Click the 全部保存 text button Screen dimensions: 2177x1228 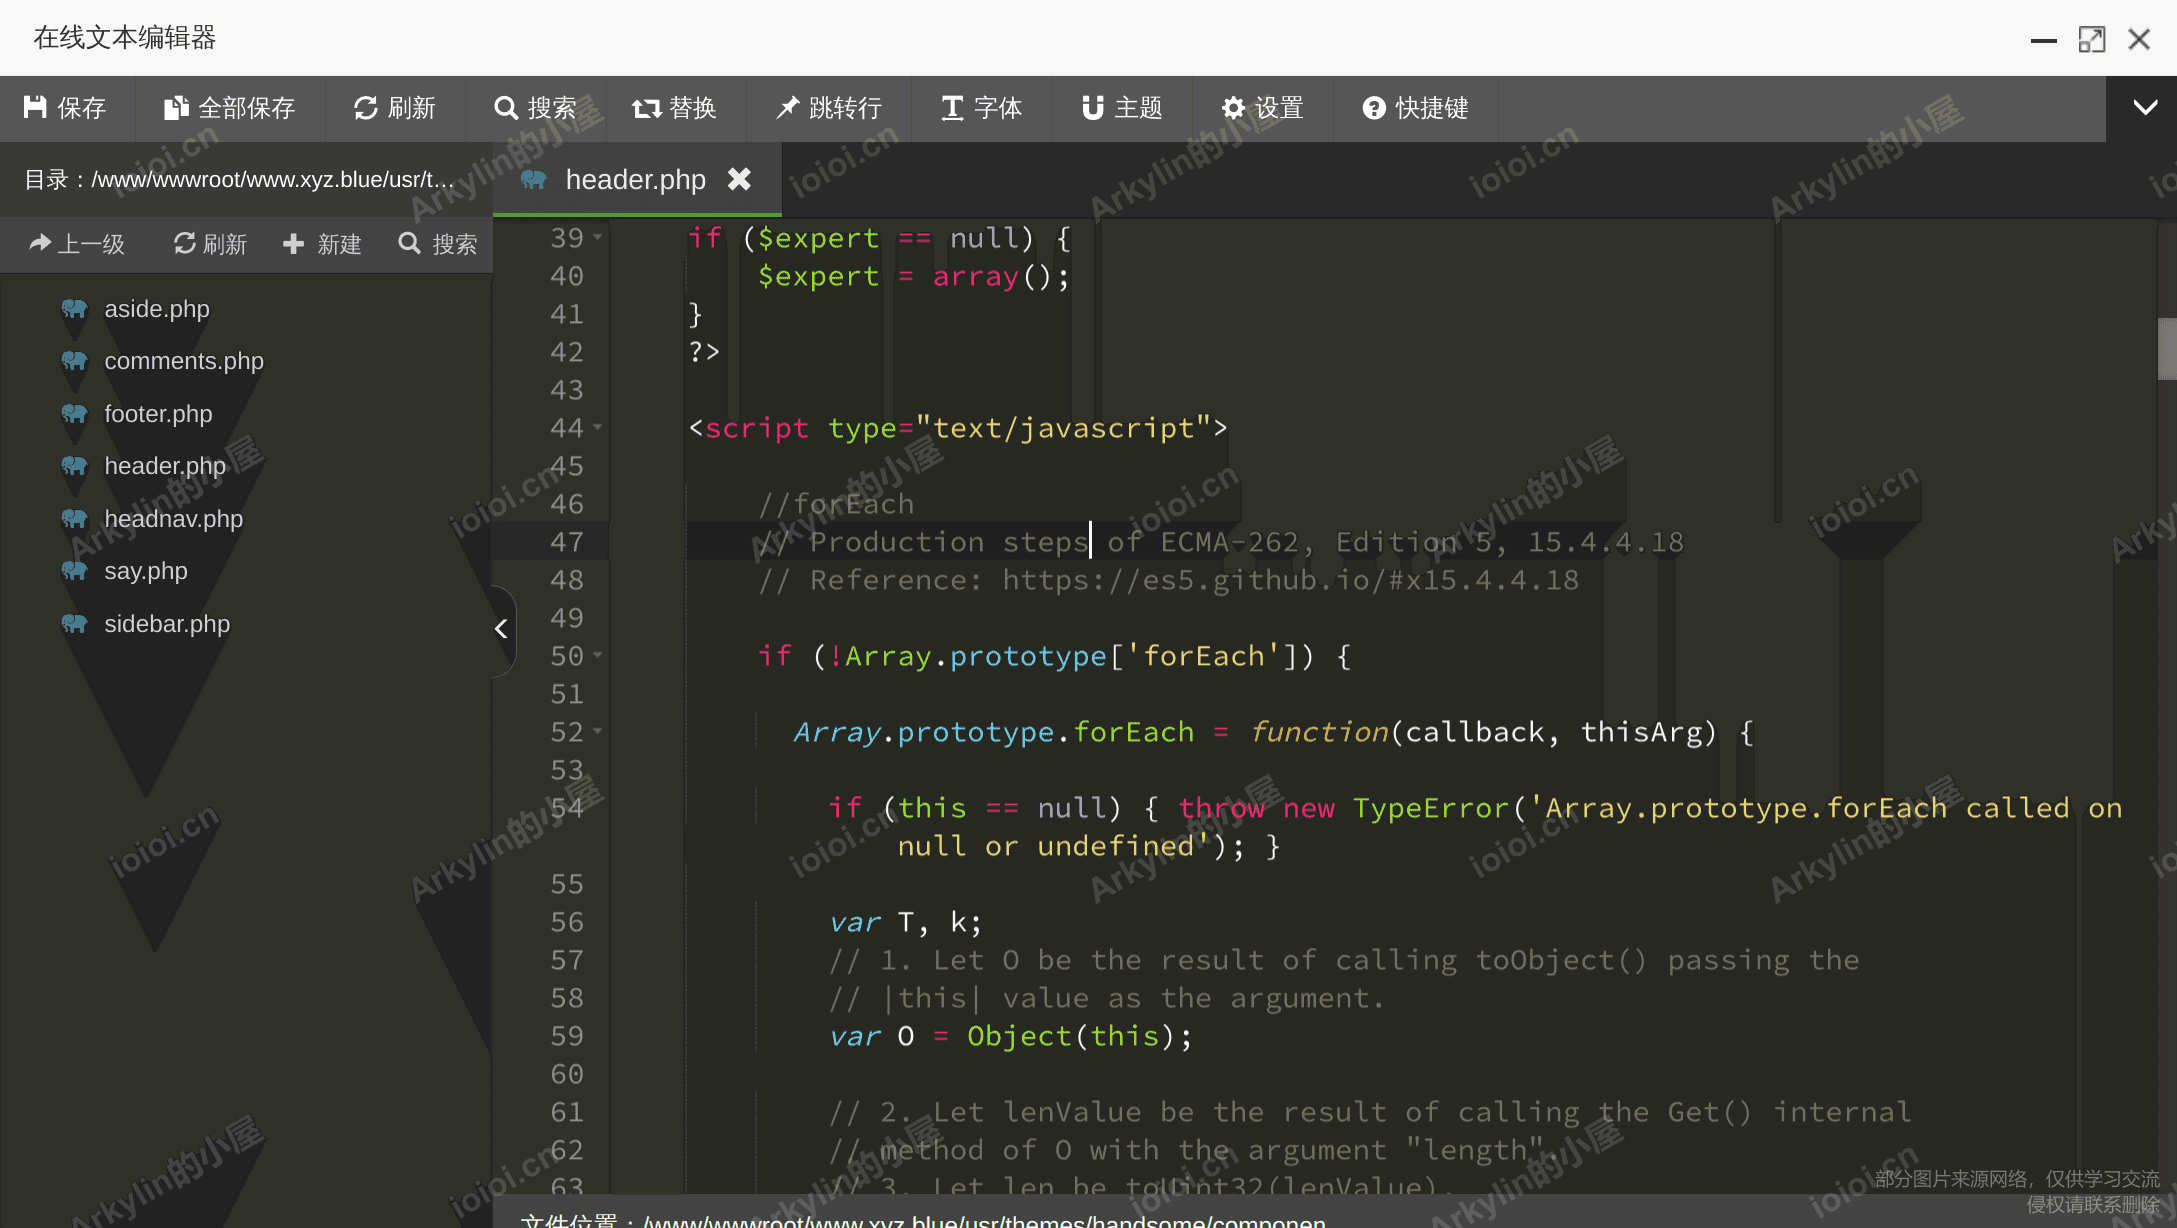click(x=246, y=107)
